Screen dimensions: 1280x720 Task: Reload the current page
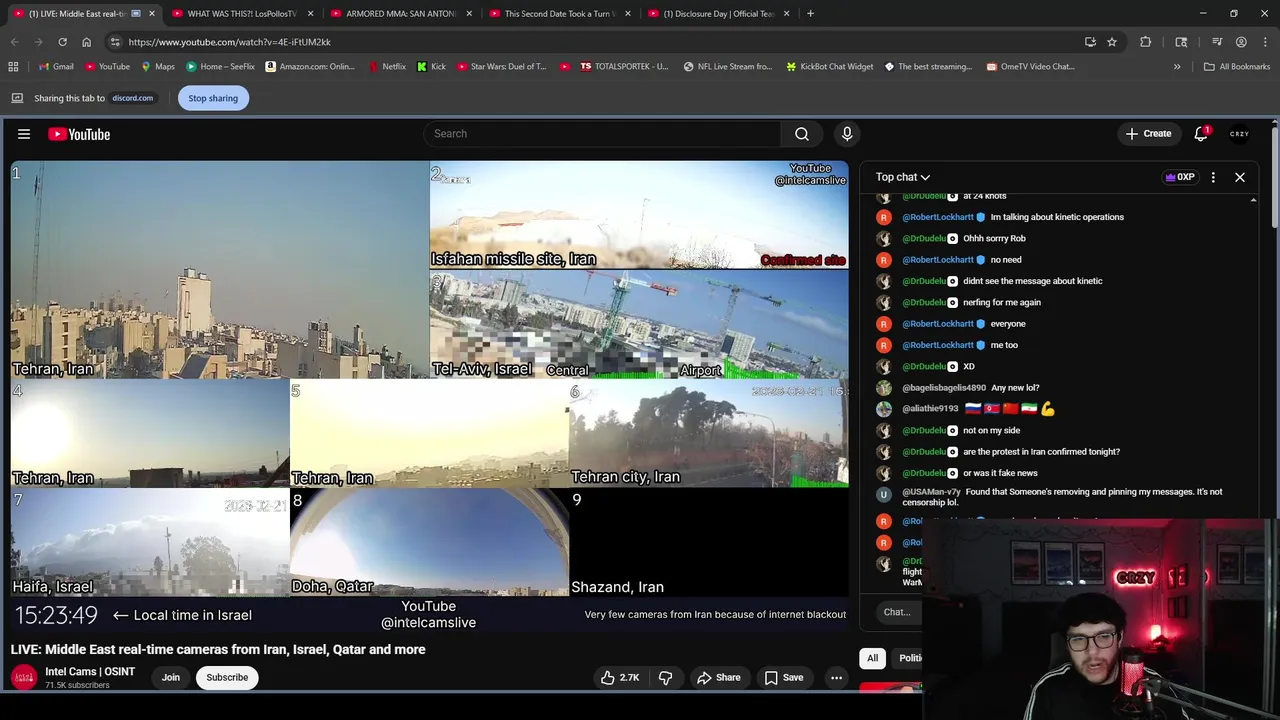[x=62, y=42]
